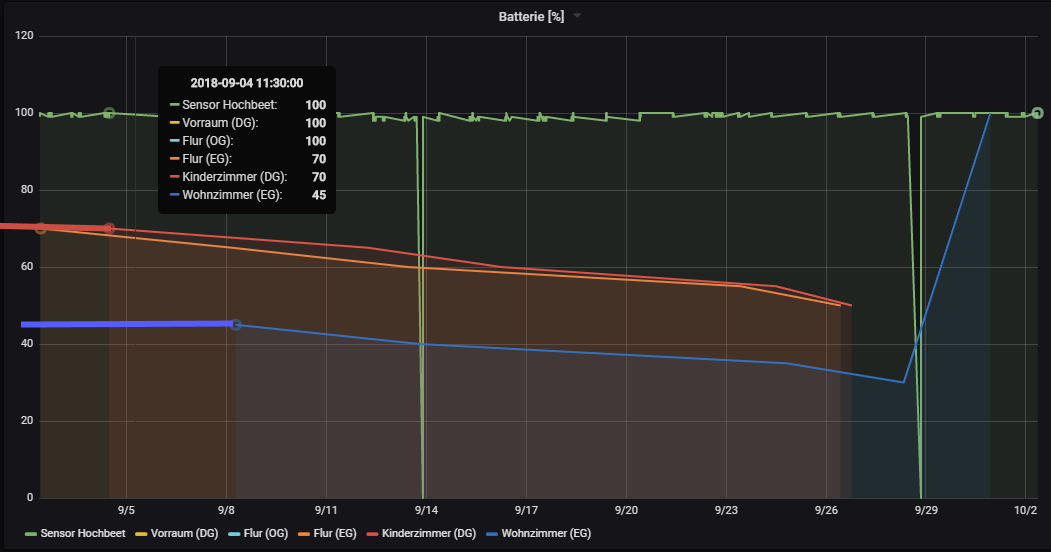The width and height of the screenshot is (1051, 552).
Task: Open the light blue Flur (OG) color swatch
Action: 234,534
